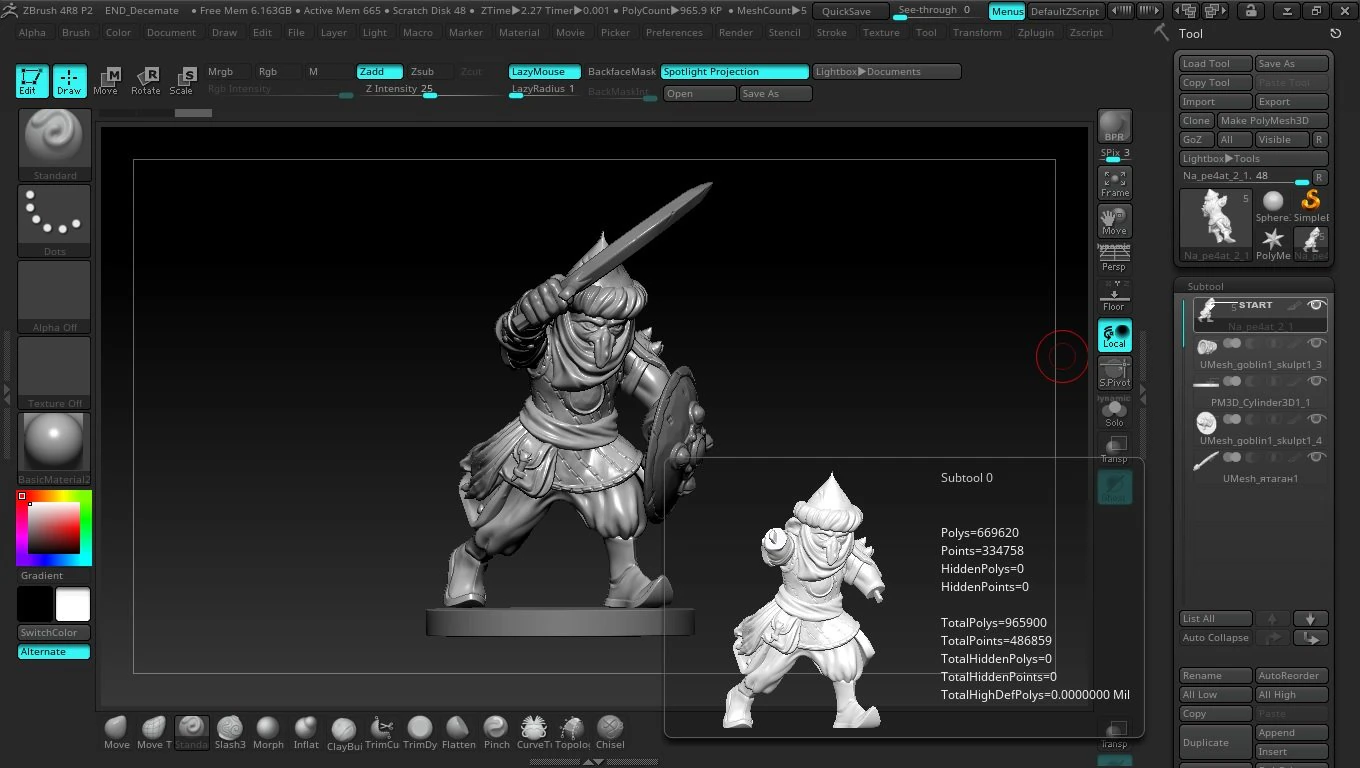Image resolution: width=1360 pixels, height=768 pixels.
Task: Select the ClayBuildup brush
Action: (344, 733)
